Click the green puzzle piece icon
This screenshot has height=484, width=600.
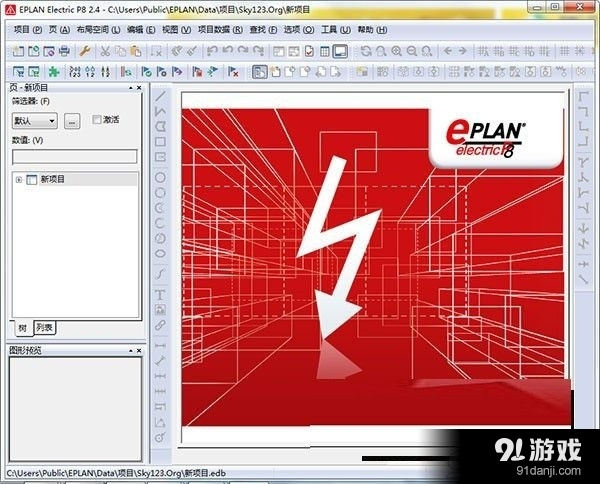click(x=53, y=71)
